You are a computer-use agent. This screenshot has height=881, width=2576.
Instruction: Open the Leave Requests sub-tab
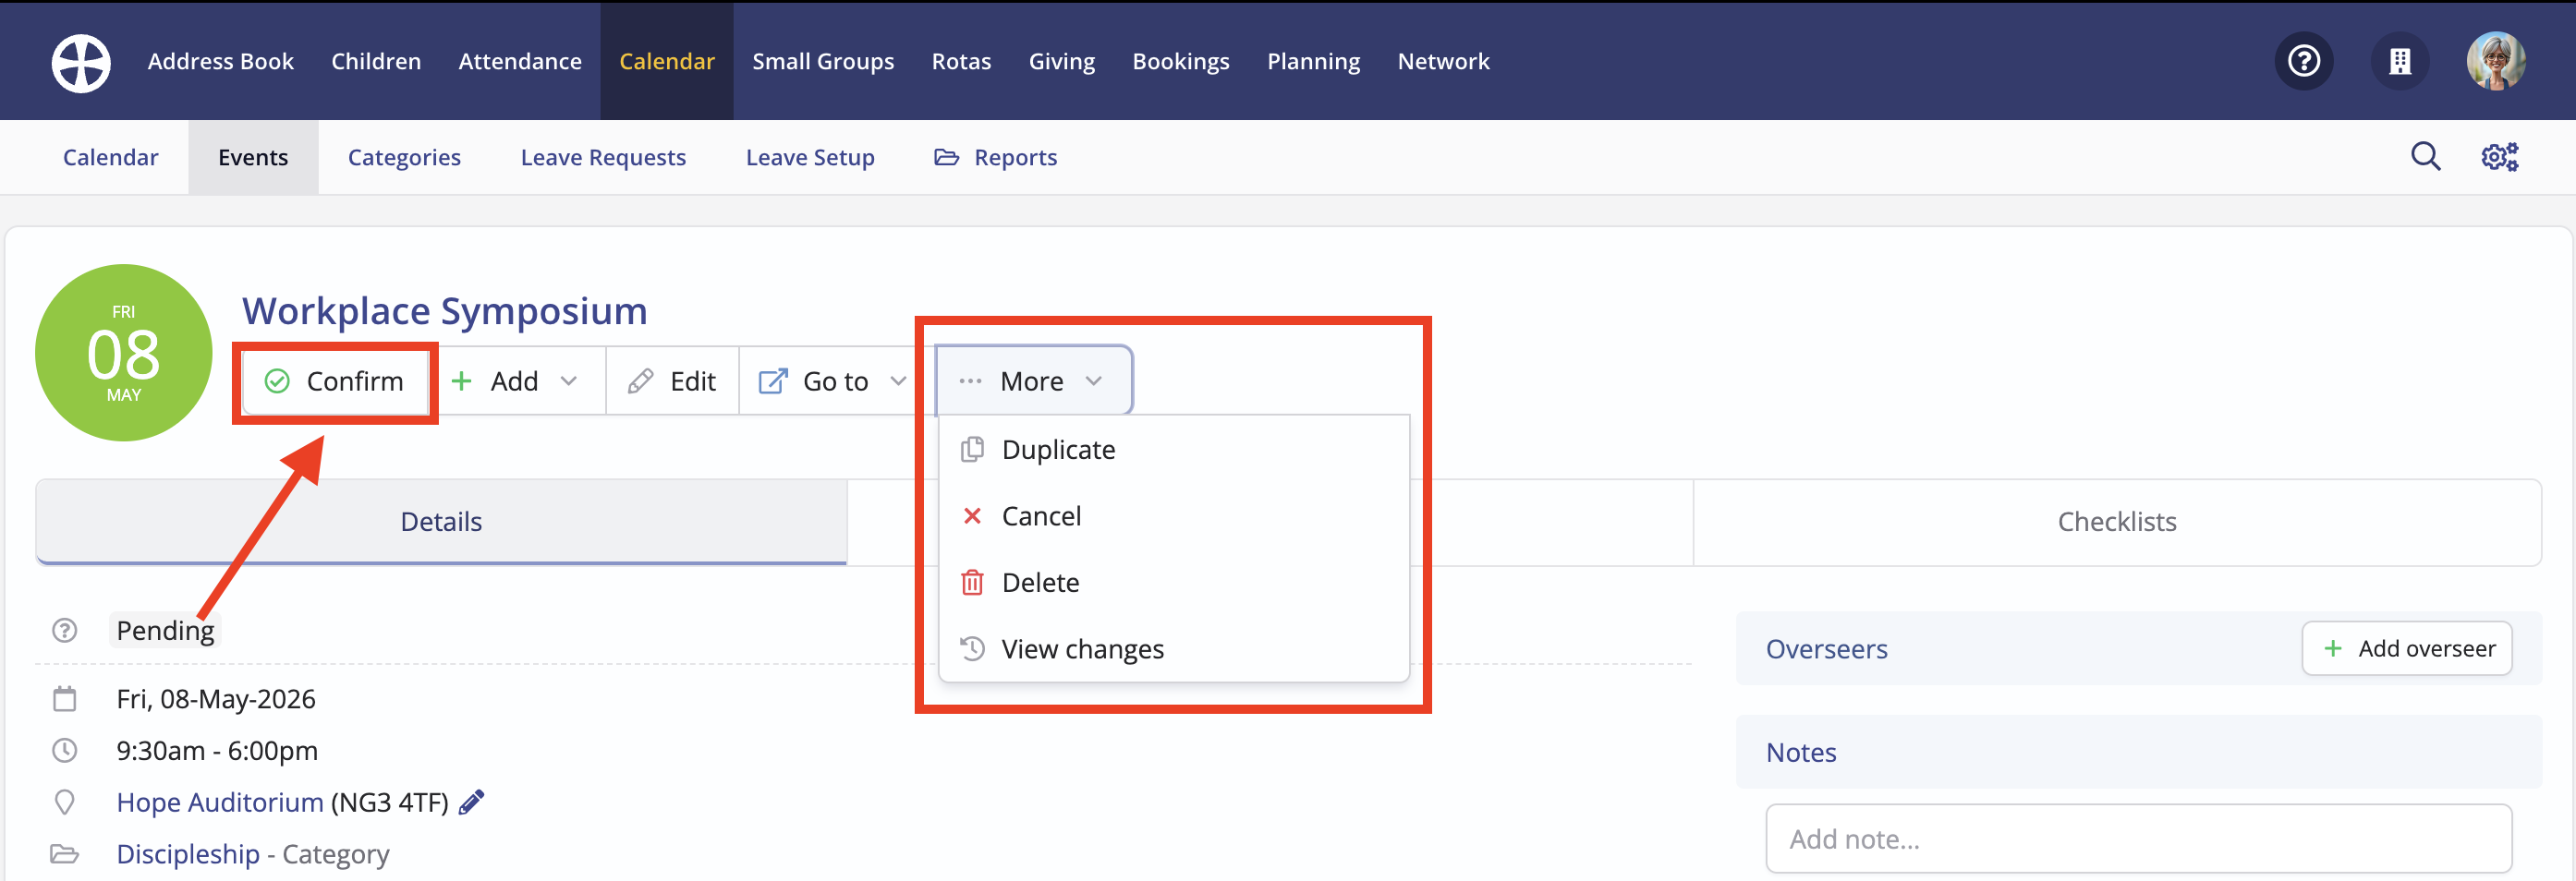click(603, 157)
